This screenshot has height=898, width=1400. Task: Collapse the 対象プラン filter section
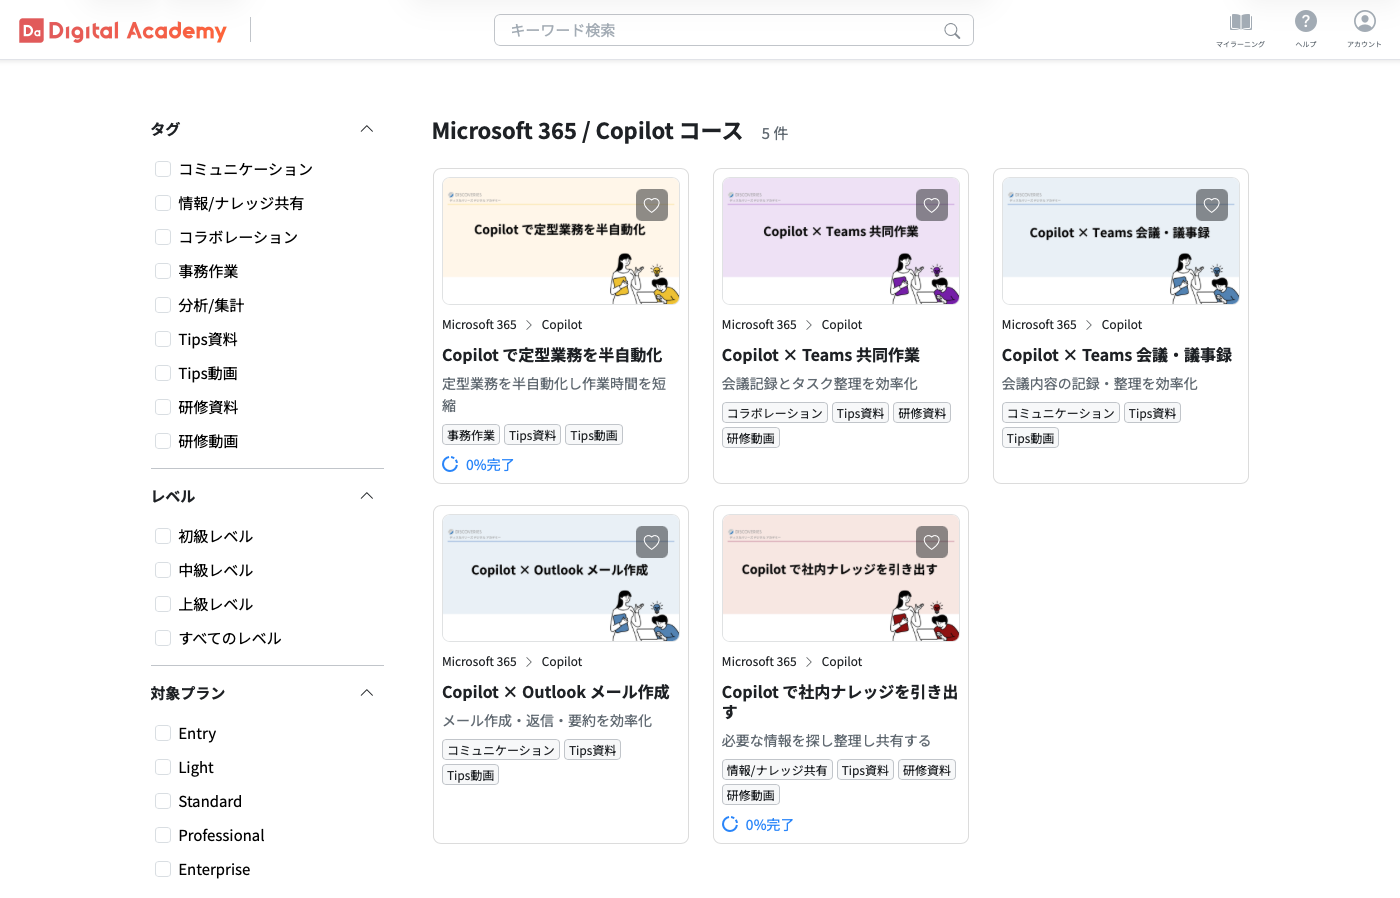367,693
